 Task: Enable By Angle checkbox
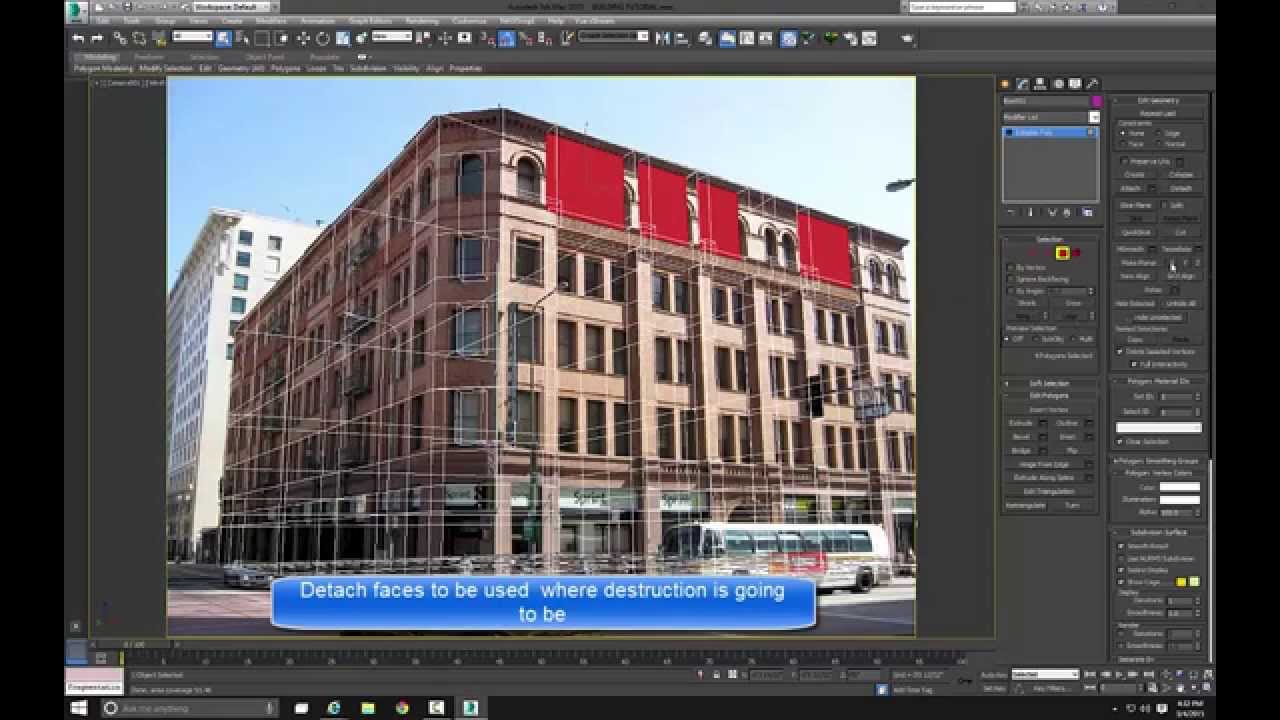pyautogui.click(x=1010, y=291)
